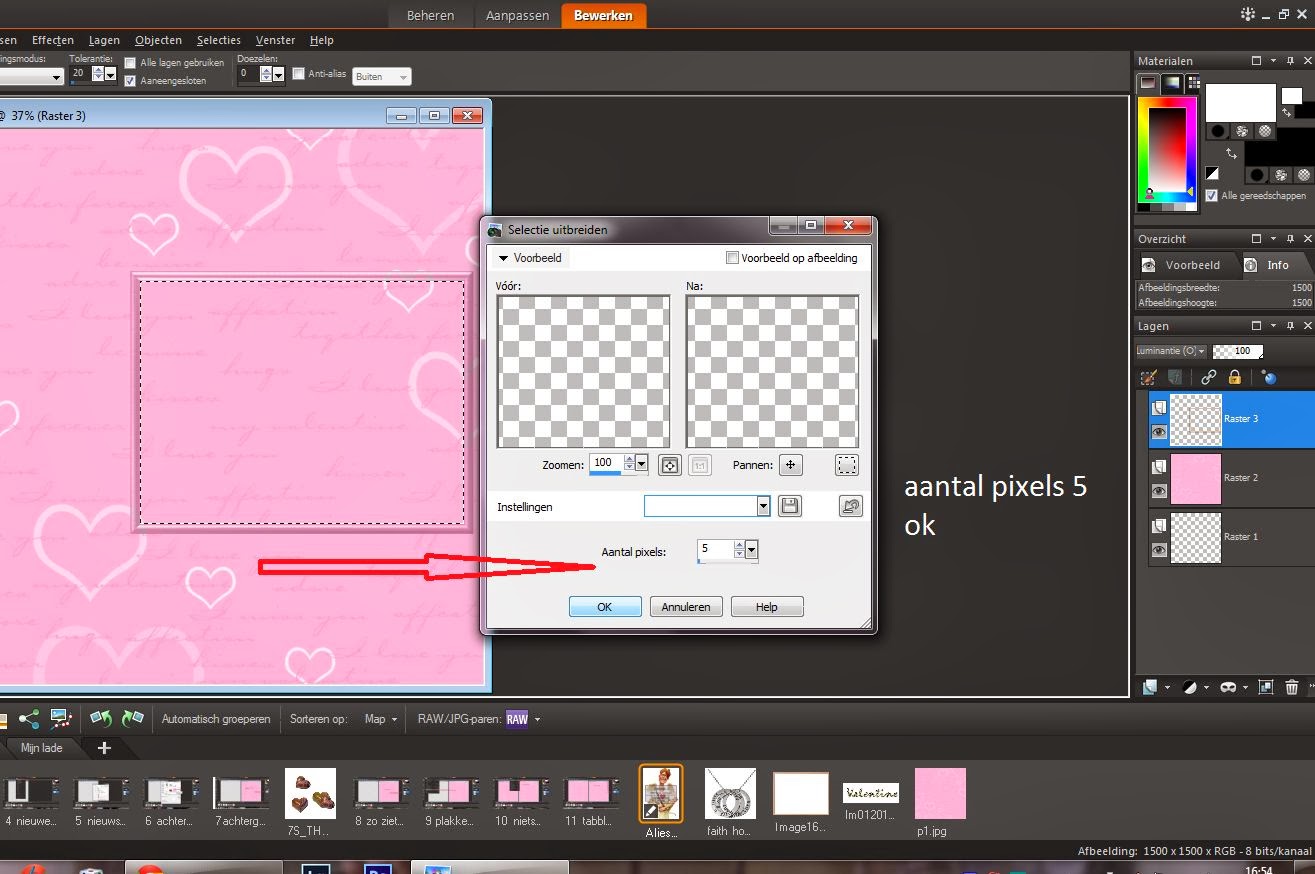
Task: Open the Effecten menu
Action: click(53, 40)
